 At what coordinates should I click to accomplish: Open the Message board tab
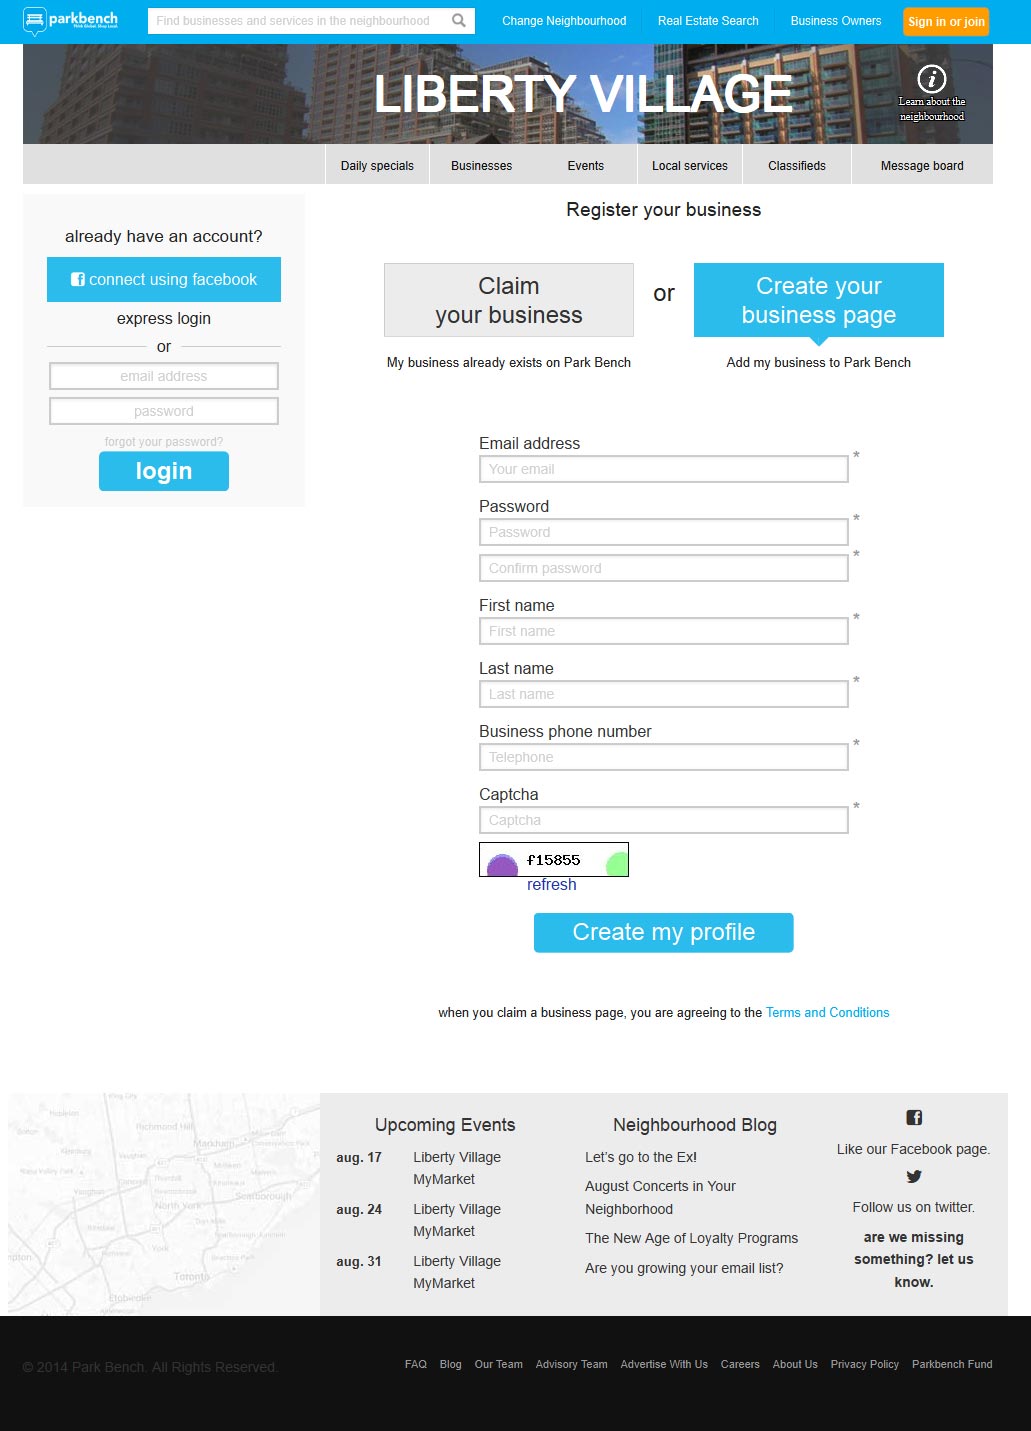point(922,165)
